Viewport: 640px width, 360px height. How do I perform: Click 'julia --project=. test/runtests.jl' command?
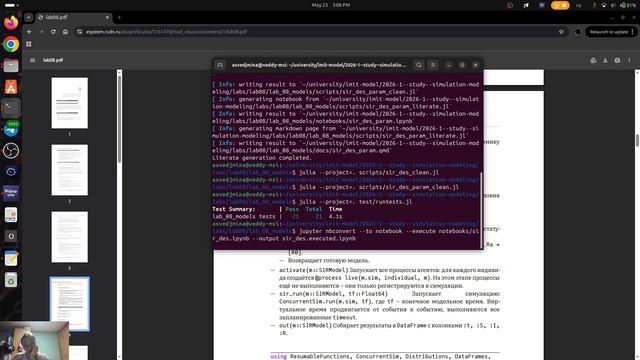pyautogui.click(x=356, y=202)
